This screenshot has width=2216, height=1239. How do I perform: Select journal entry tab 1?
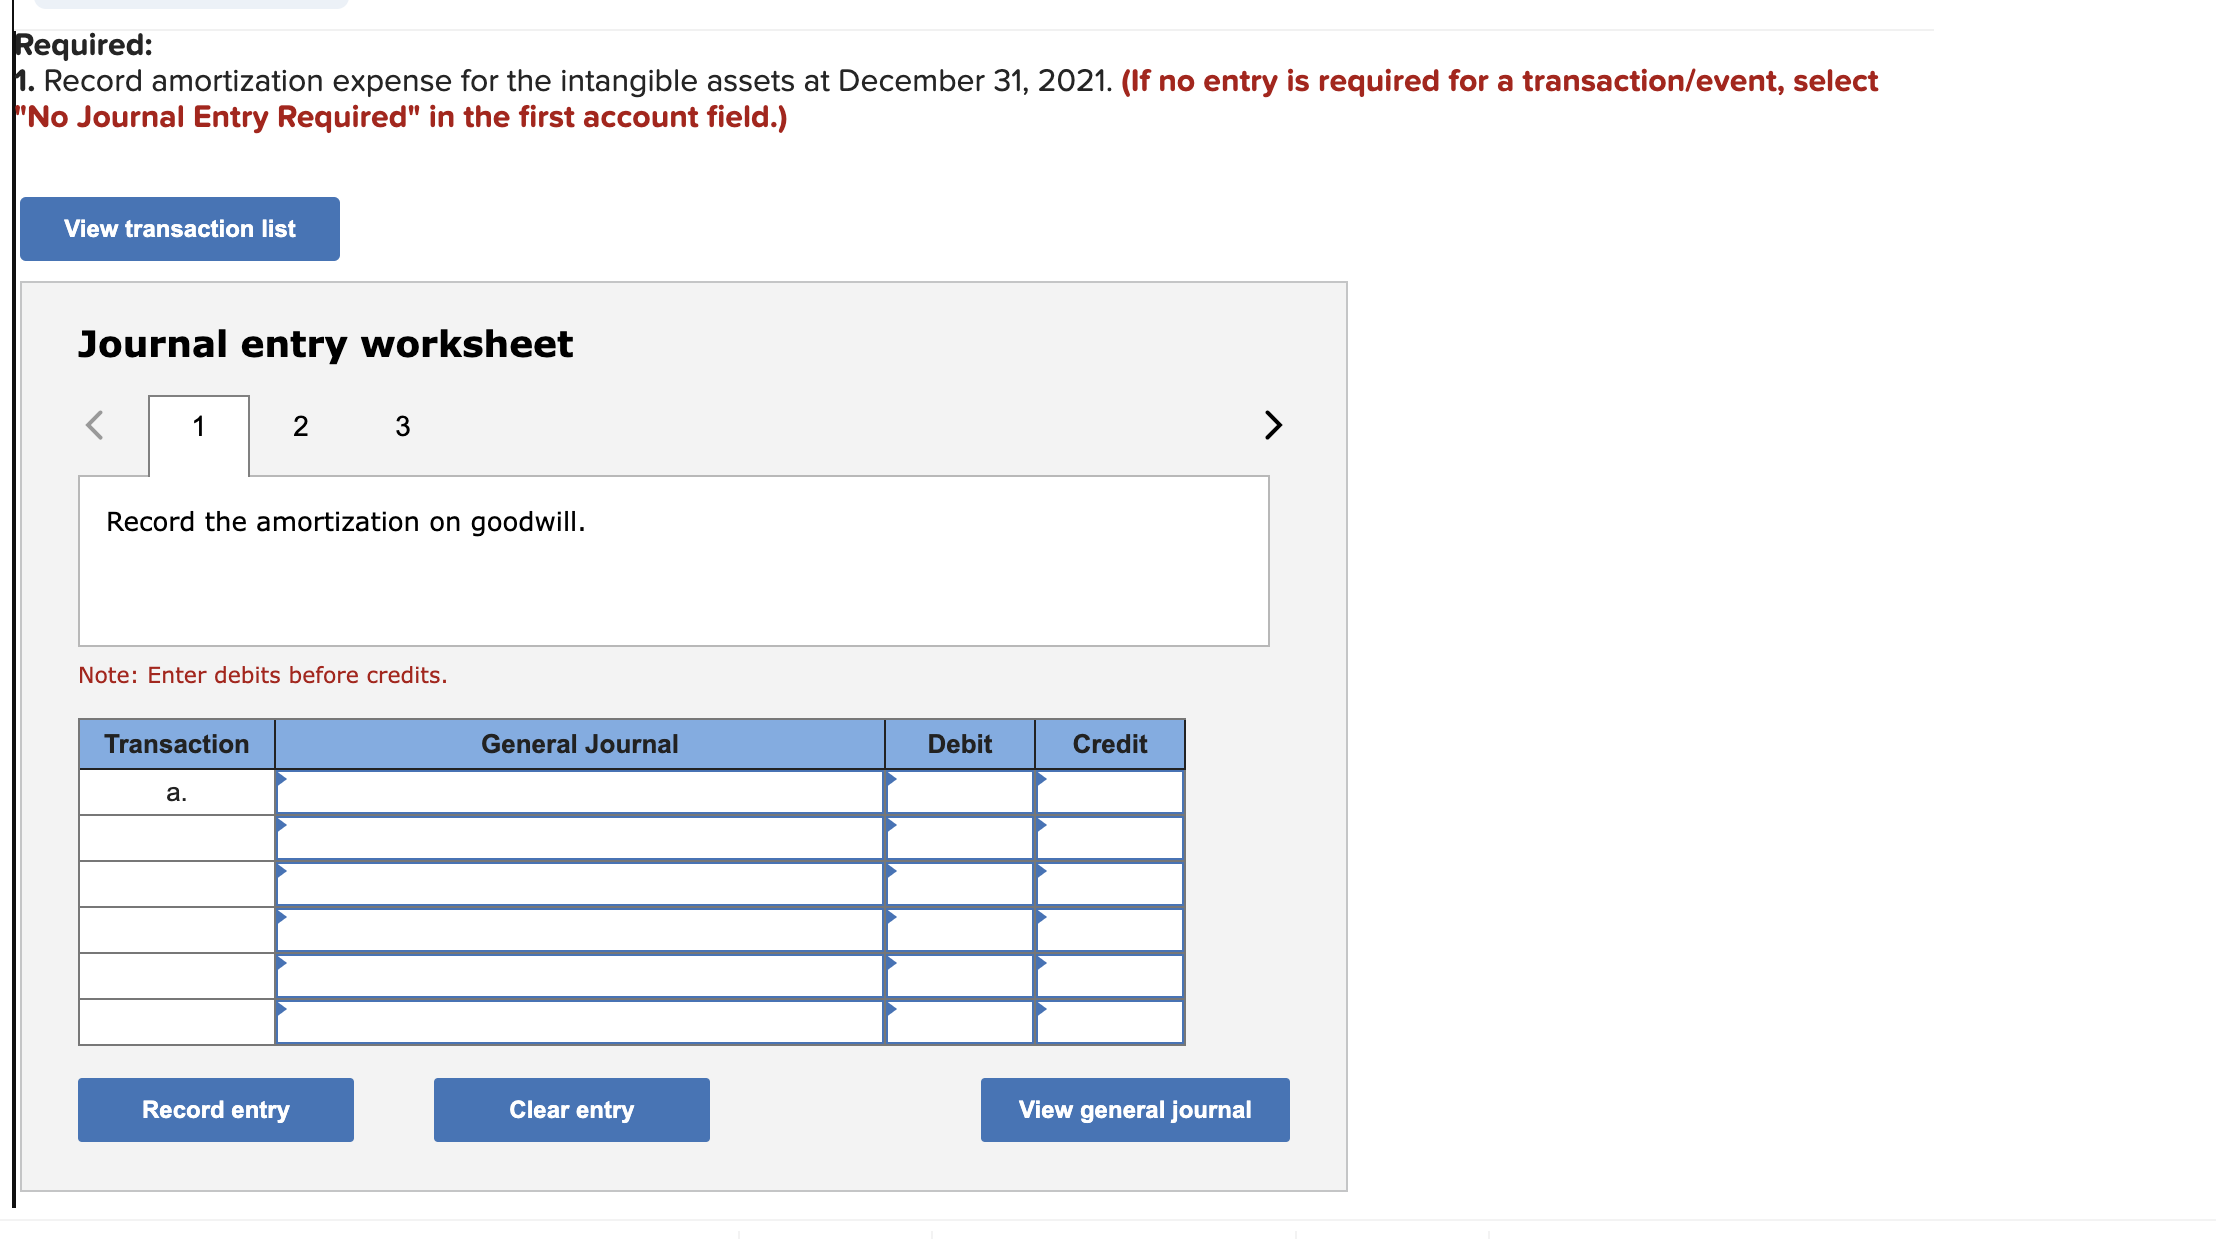coord(198,426)
